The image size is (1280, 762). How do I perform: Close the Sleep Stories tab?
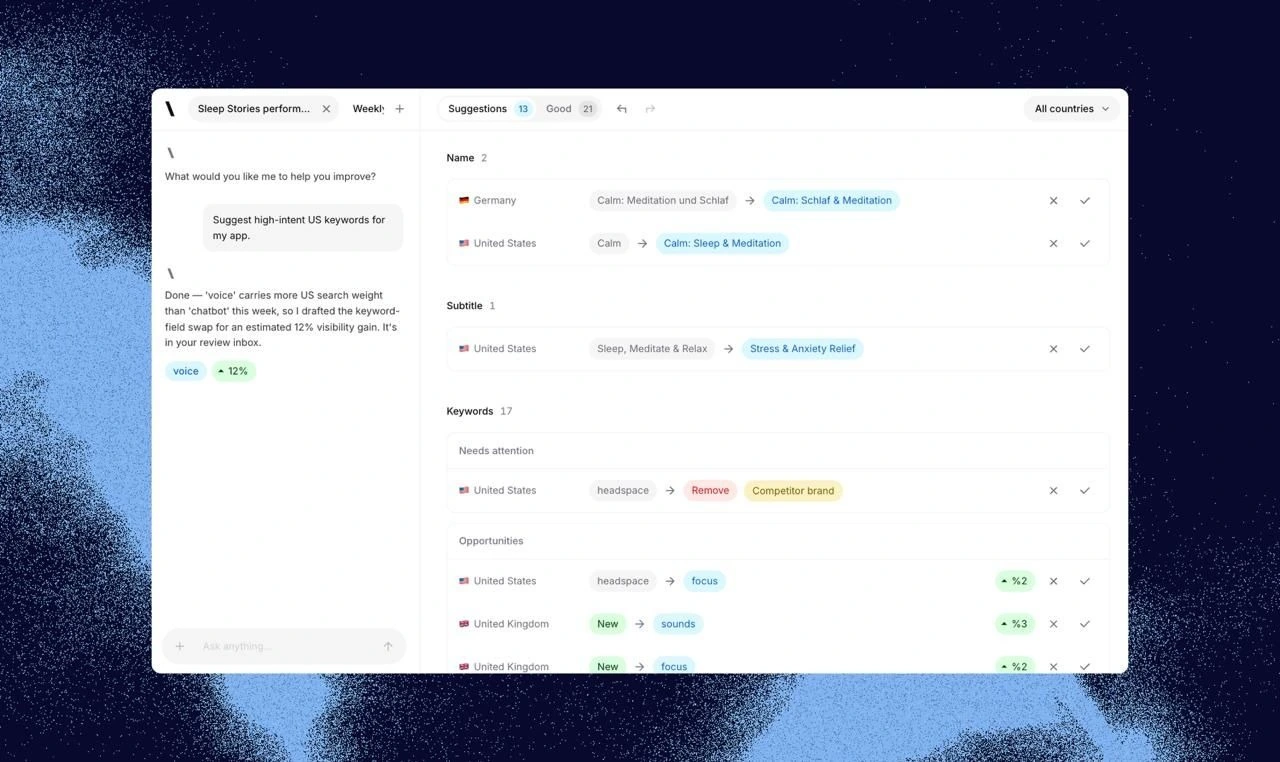[326, 109]
